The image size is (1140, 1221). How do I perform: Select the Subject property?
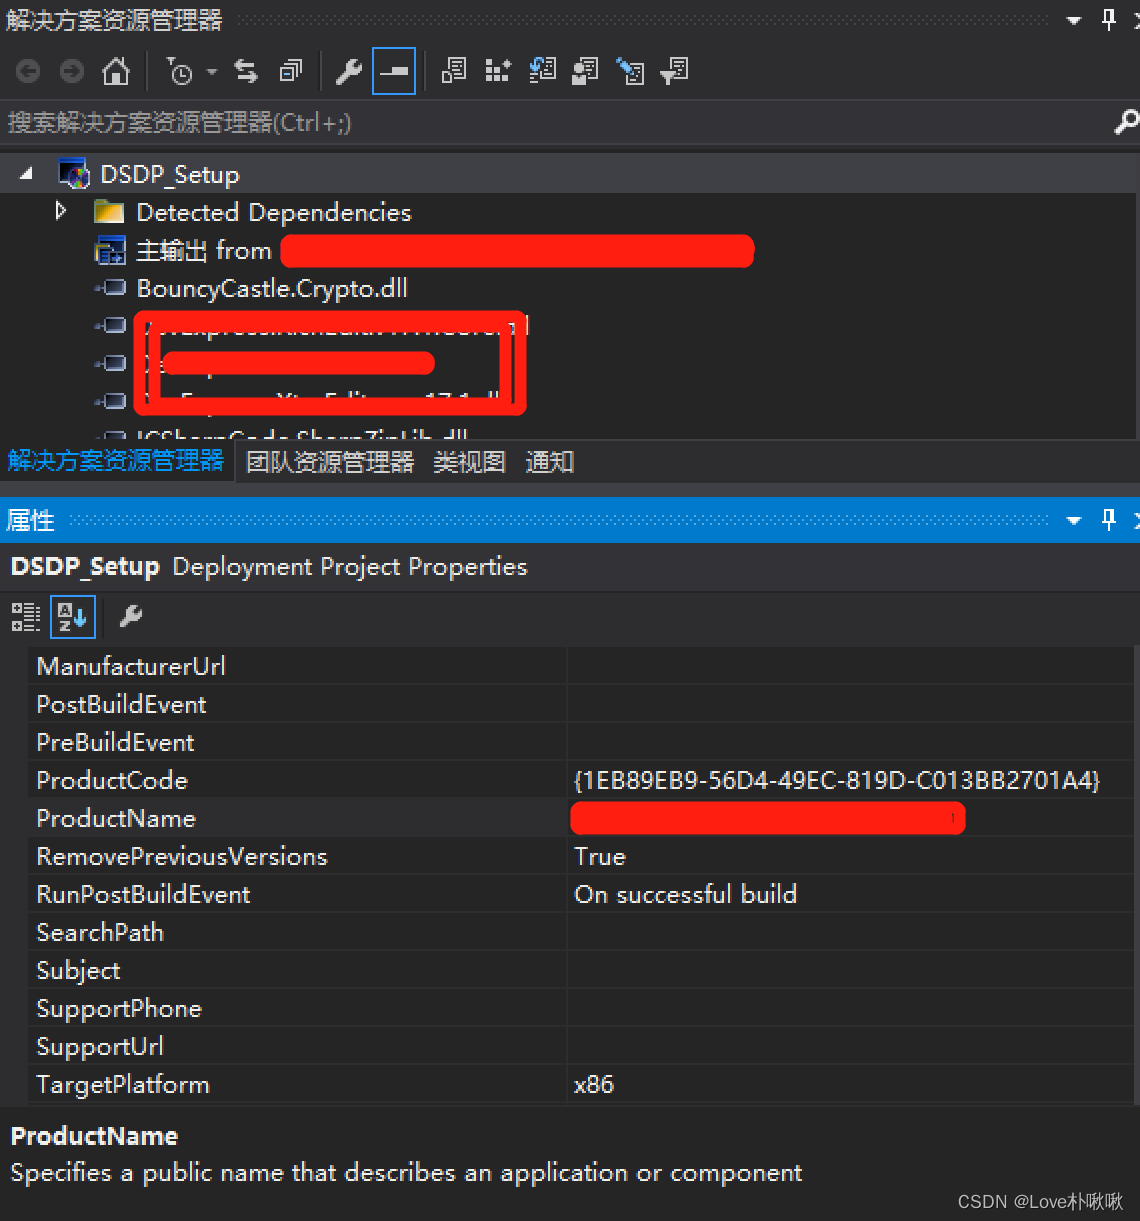(x=78, y=971)
